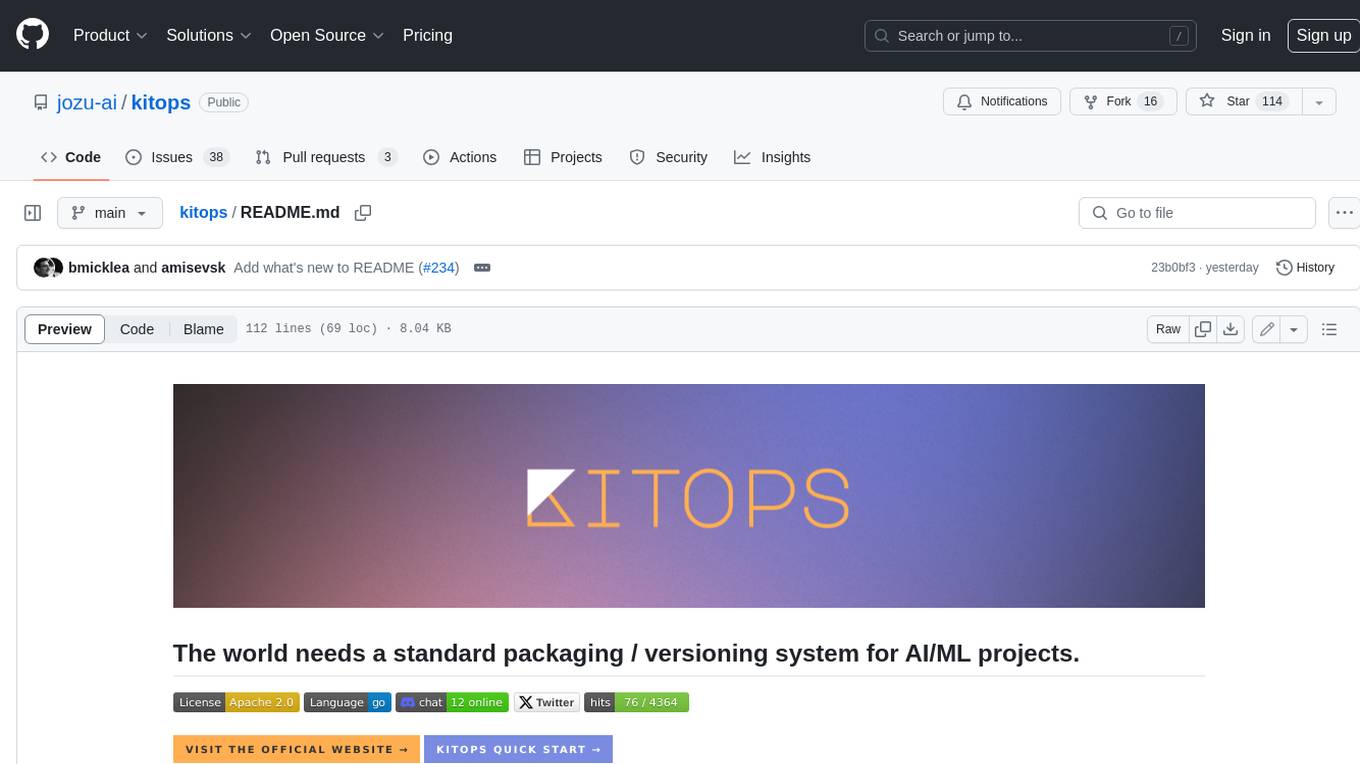The width and height of the screenshot is (1360, 764).
Task: Switch to the Security tab
Action: 668,157
